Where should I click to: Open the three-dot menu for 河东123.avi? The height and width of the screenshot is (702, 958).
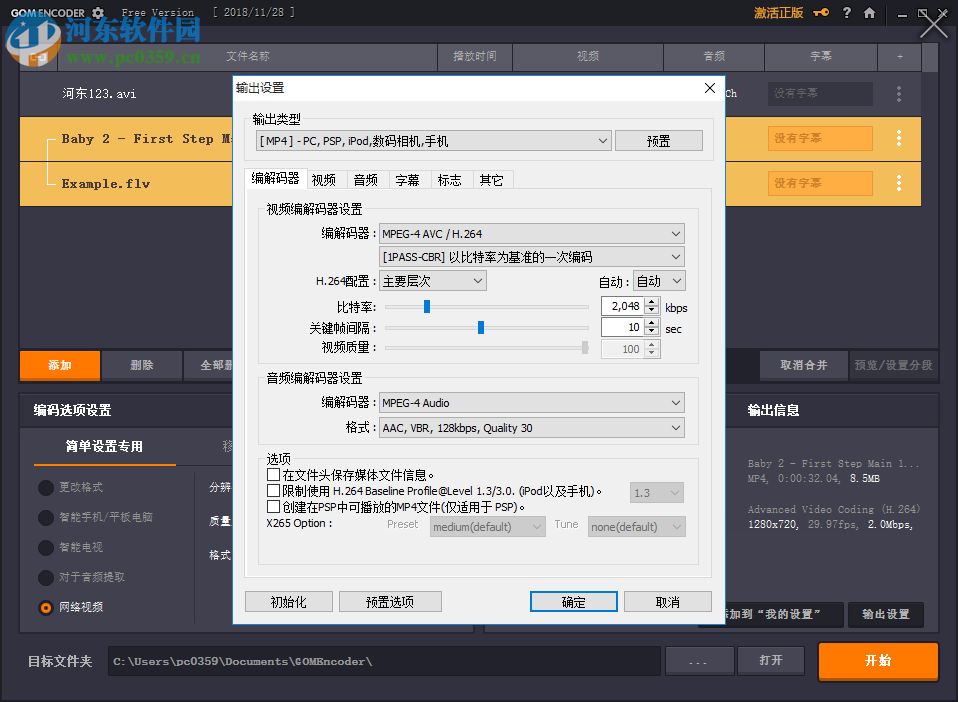[899, 93]
